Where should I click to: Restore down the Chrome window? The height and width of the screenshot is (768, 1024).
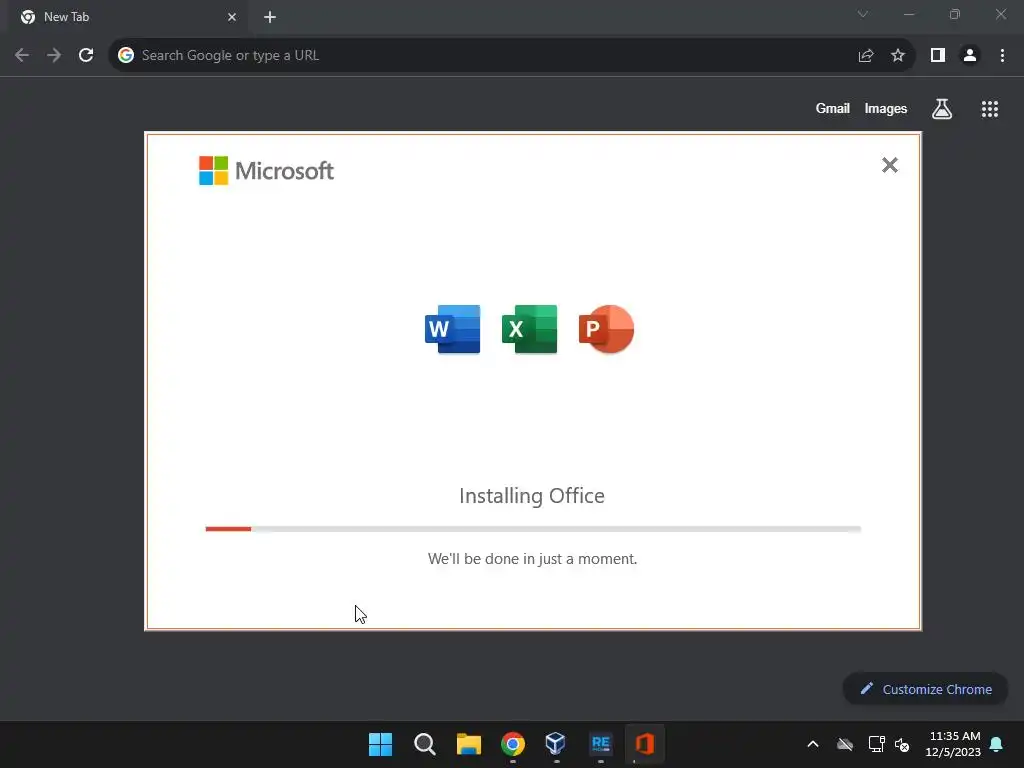tap(955, 14)
